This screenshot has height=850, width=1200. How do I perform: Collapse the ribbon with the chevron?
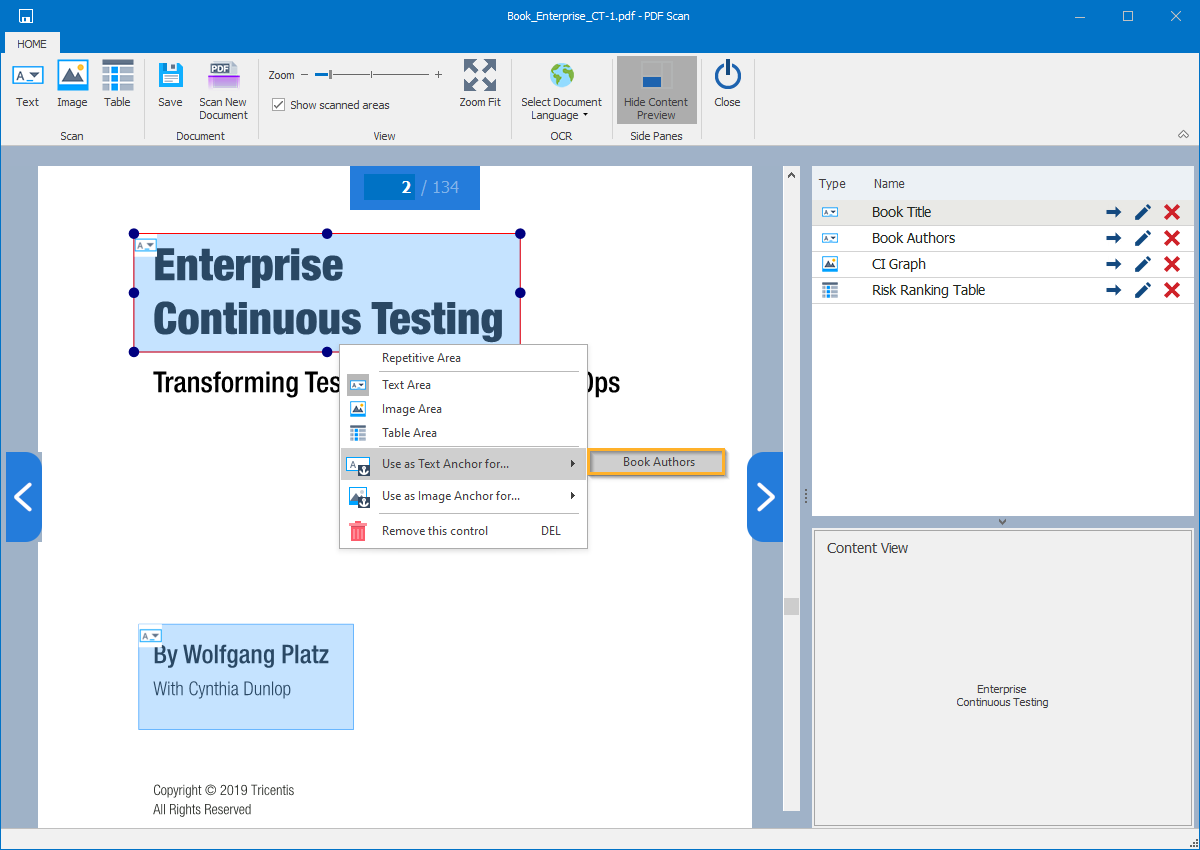(1183, 135)
